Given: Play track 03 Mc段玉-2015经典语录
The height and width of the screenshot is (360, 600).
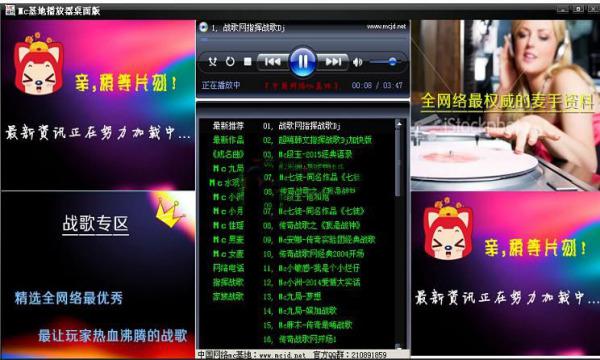Looking at the screenshot, I should 307,154.
